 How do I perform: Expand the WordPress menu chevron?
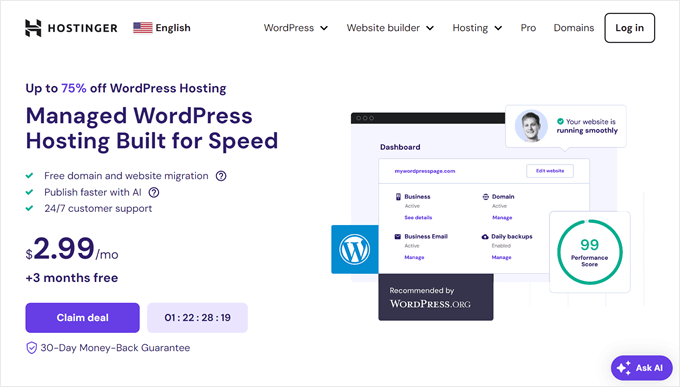point(324,28)
